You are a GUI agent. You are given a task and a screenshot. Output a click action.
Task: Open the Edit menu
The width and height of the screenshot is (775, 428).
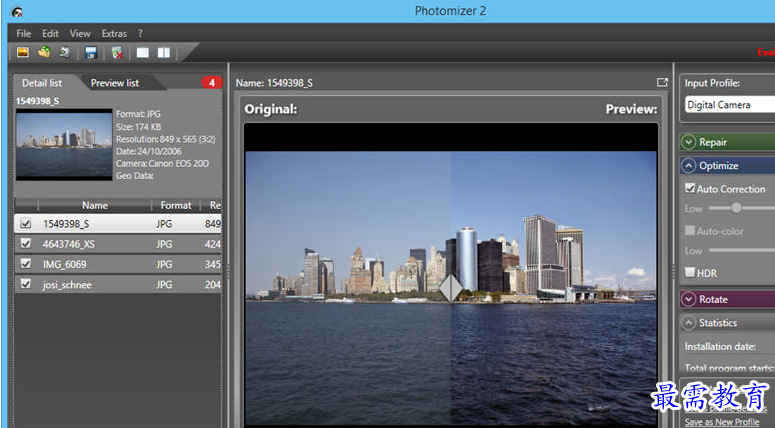50,34
